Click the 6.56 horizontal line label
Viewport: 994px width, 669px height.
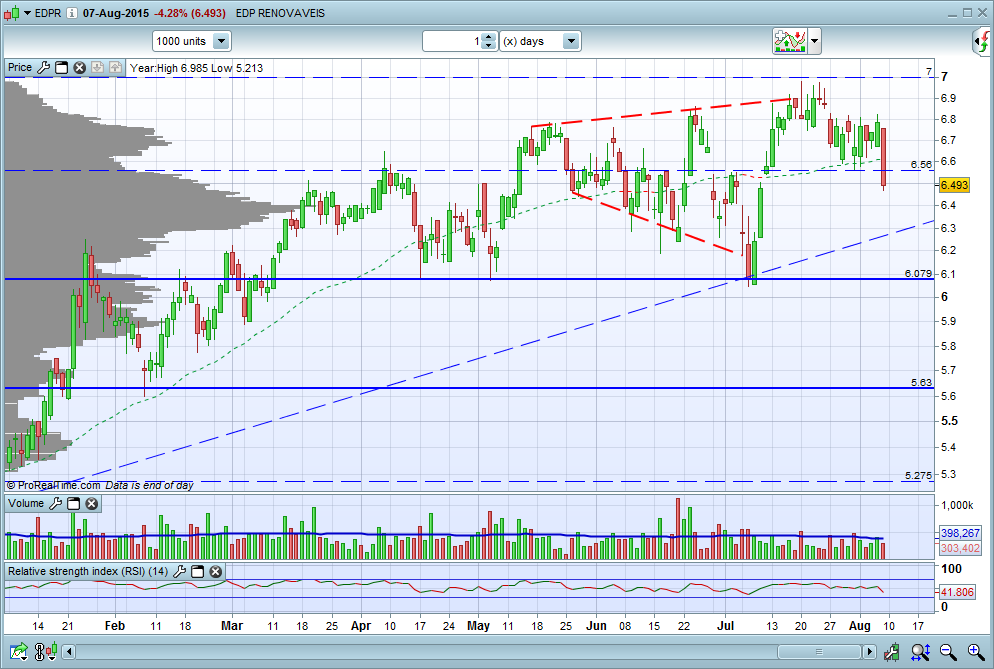[x=921, y=164]
